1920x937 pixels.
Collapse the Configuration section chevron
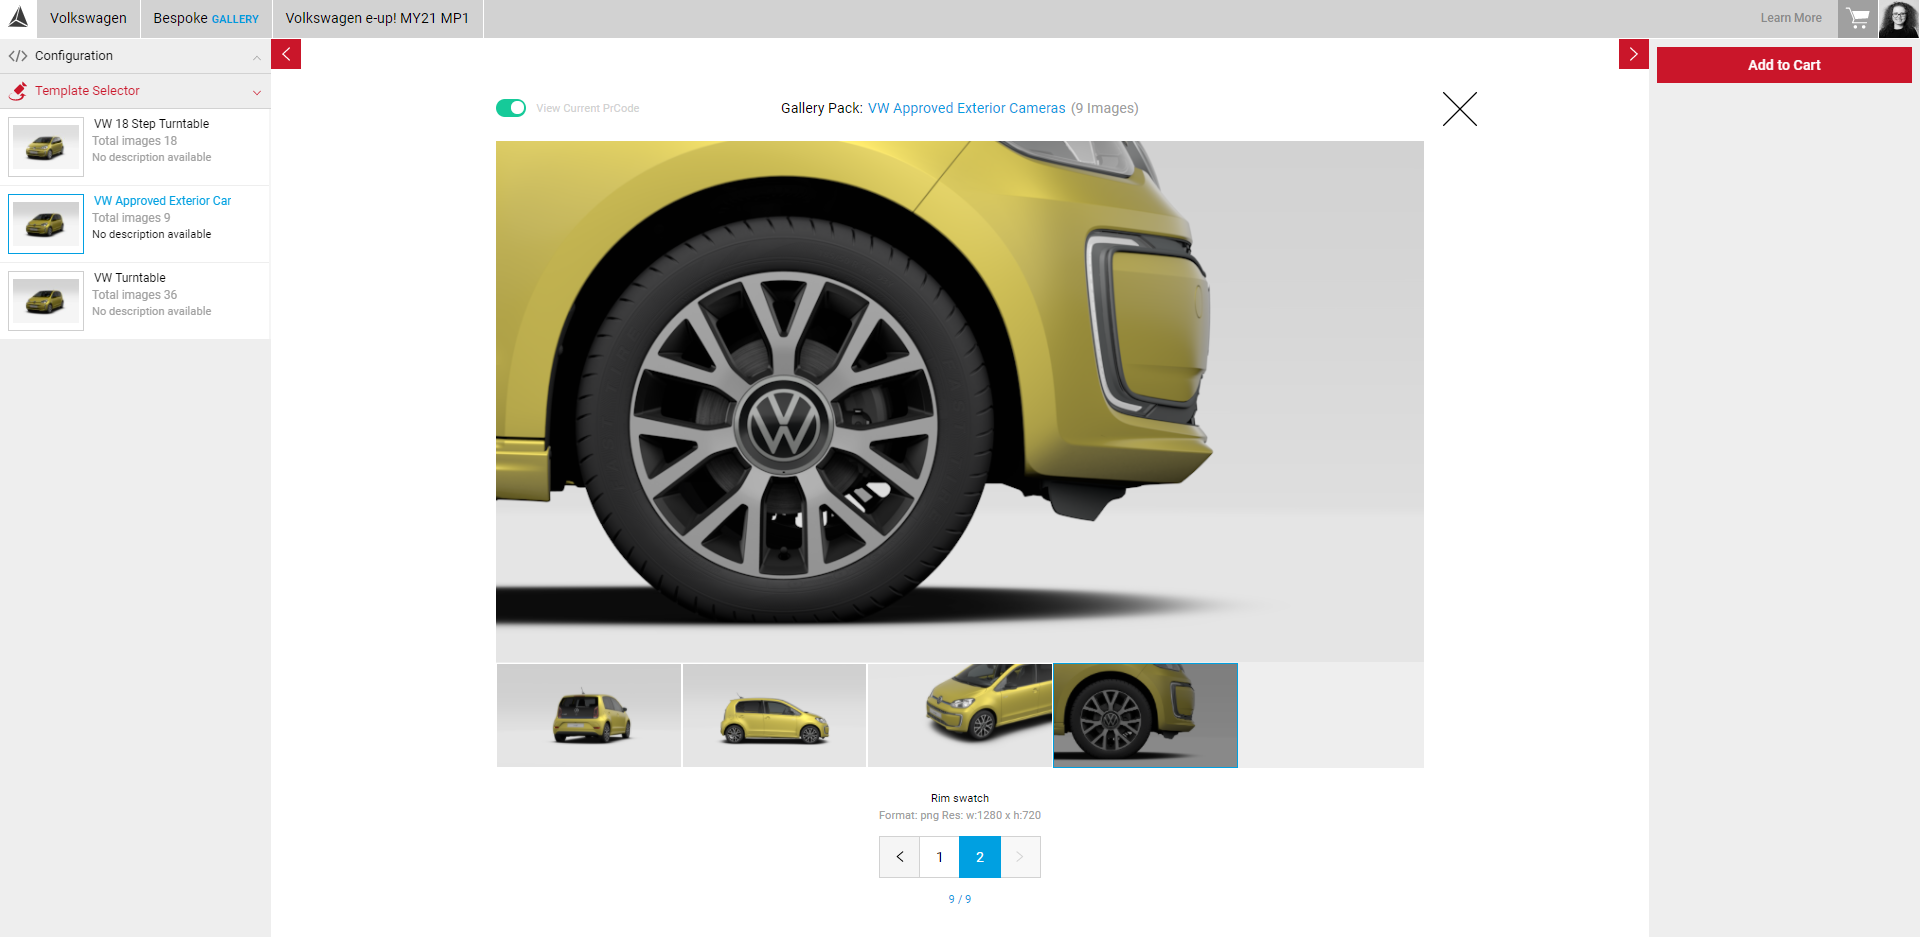click(x=257, y=57)
